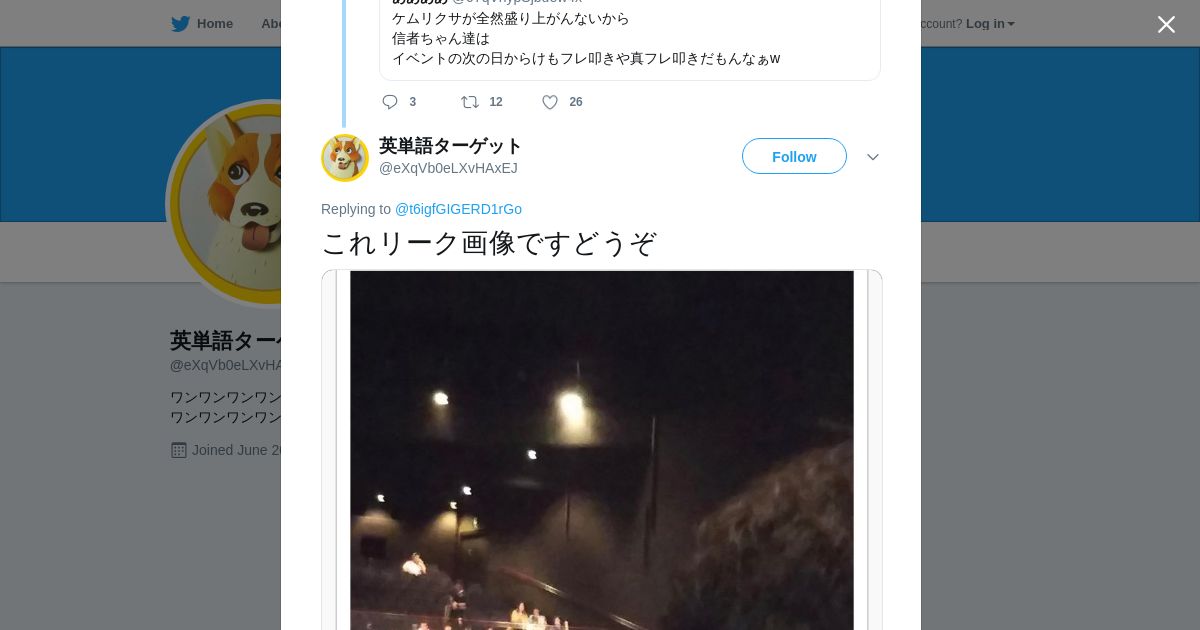Click the parent tweet text ケムリクサ
The width and height of the screenshot is (1200, 630).
586,38
